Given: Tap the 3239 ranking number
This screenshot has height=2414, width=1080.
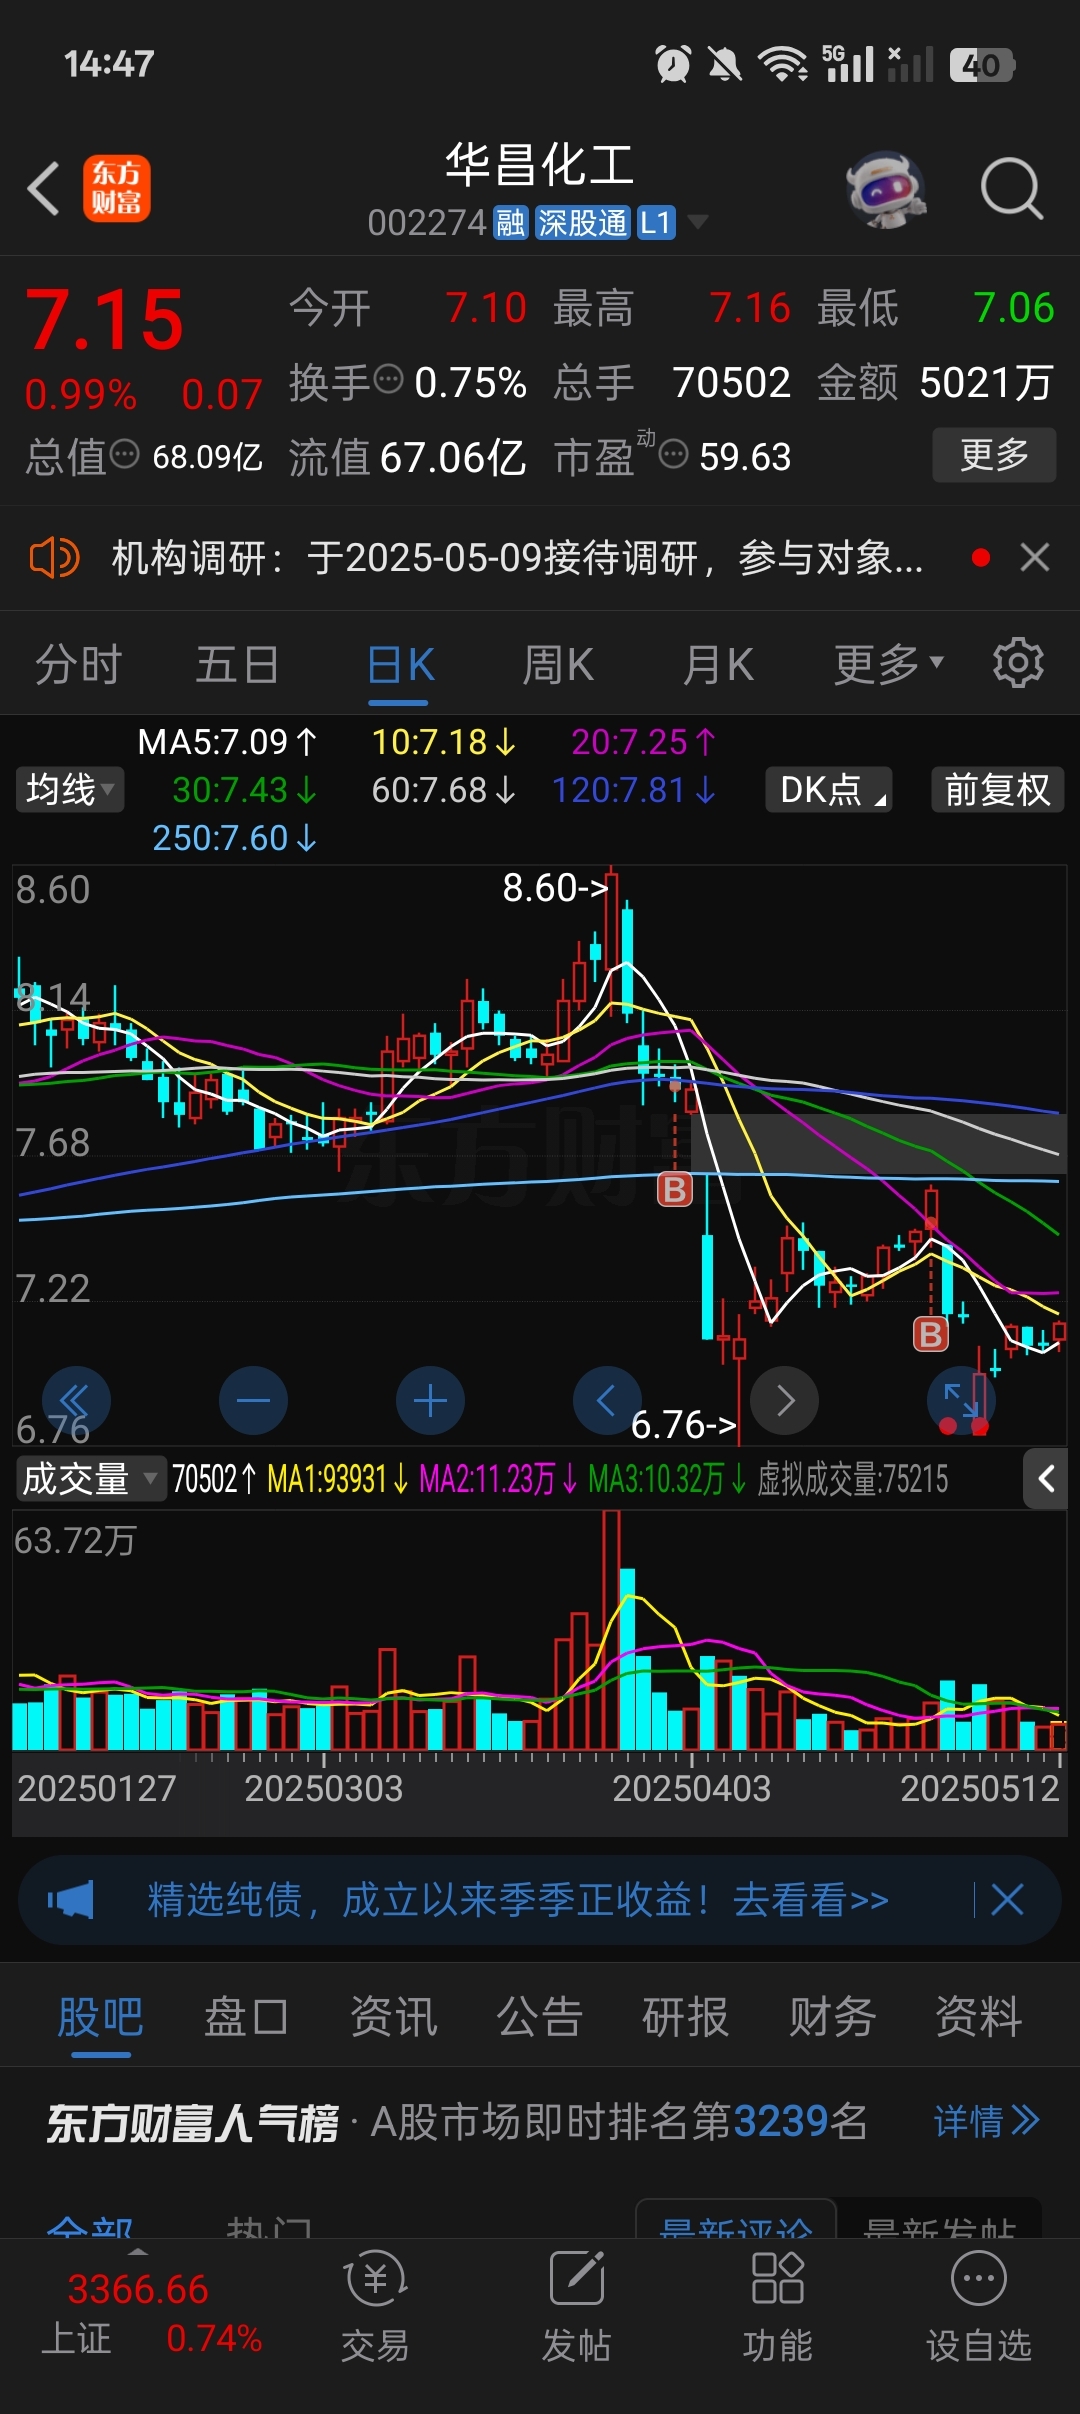Looking at the screenshot, I should 781,2120.
